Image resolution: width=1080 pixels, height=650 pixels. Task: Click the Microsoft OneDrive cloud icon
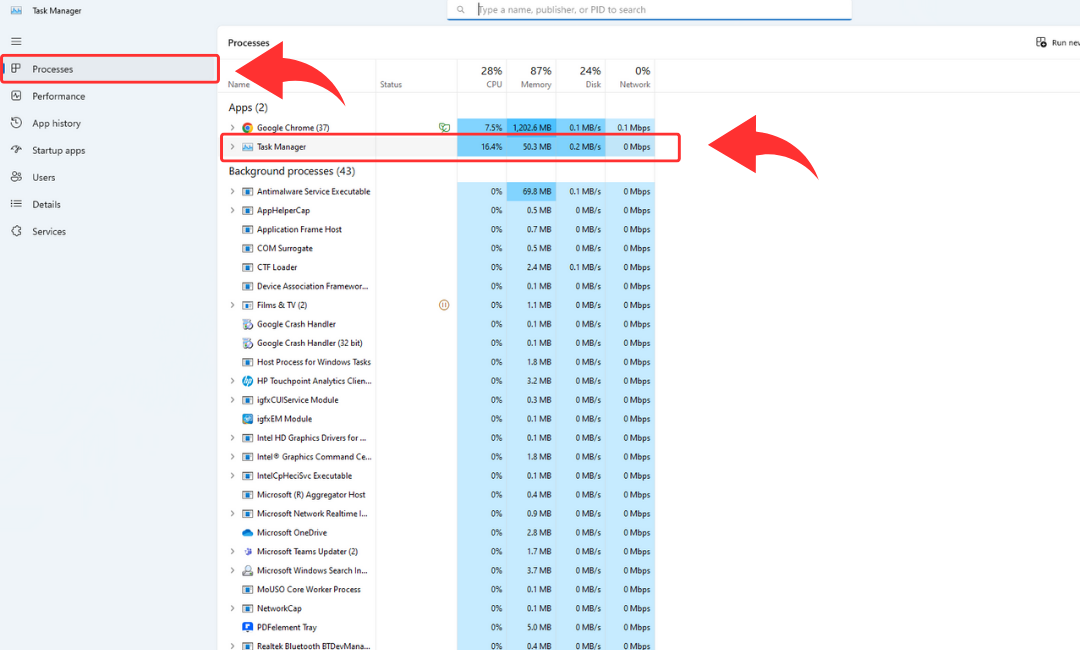247,533
